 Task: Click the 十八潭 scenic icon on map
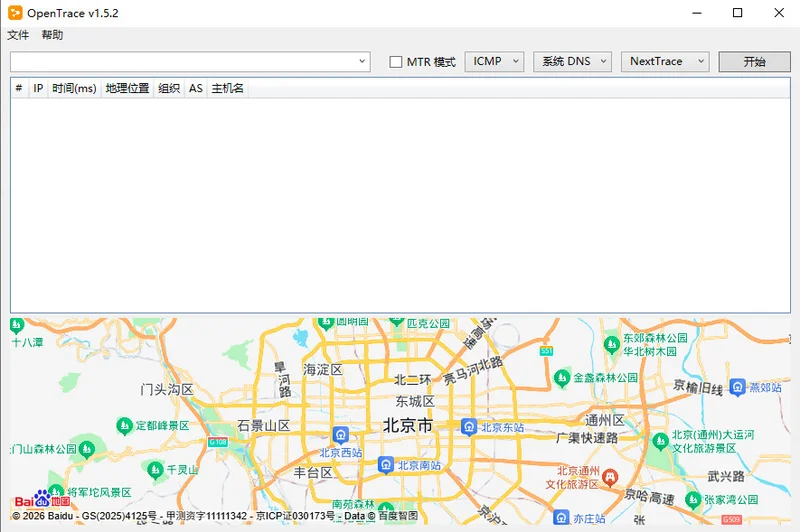click(x=17, y=324)
